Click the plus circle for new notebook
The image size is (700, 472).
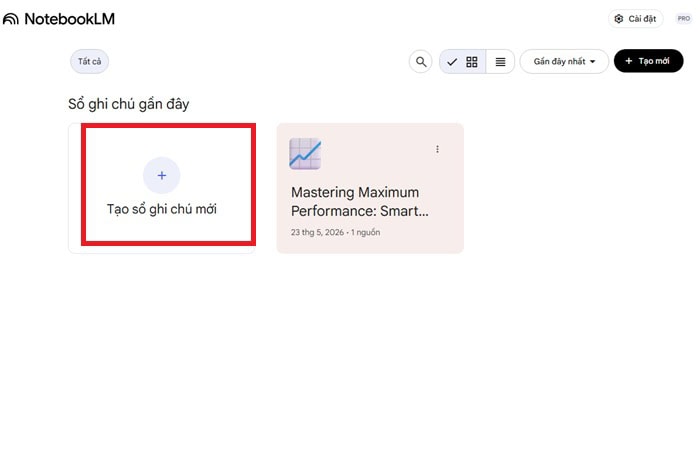point(162,175)
